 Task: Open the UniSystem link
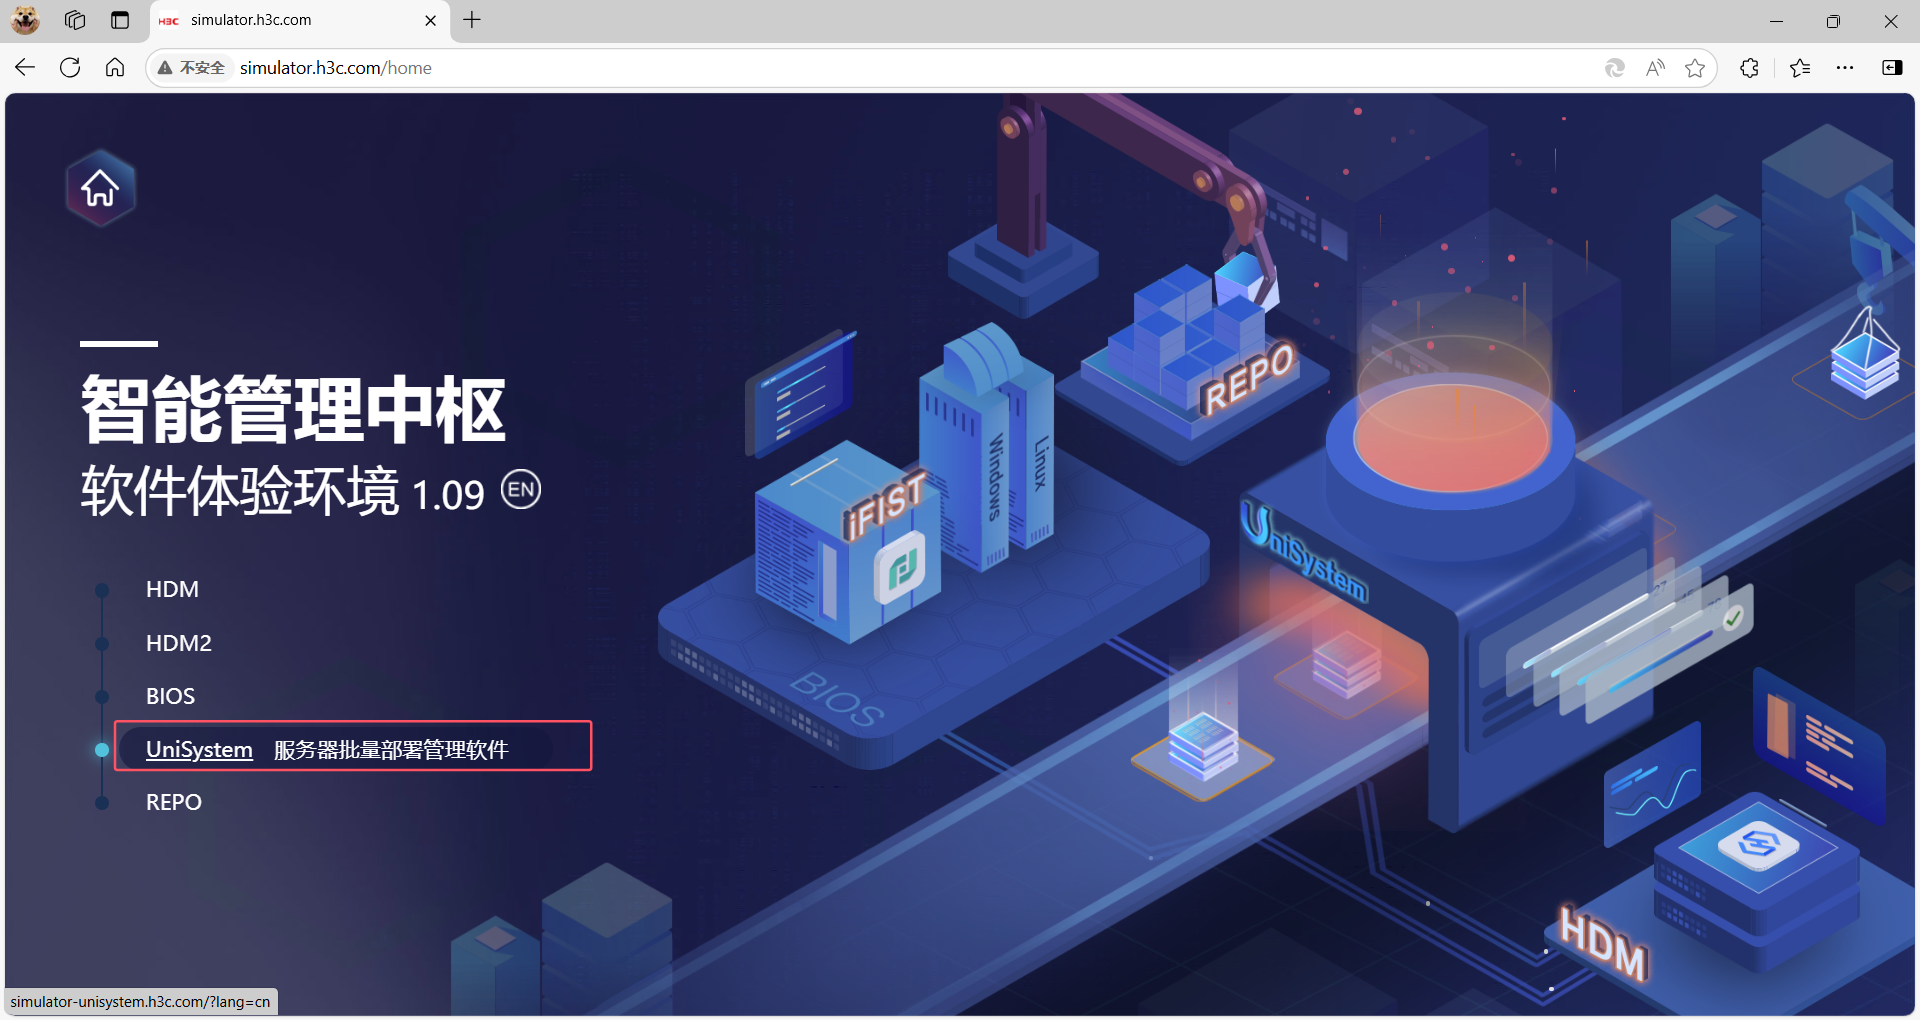tap(199, 750)
